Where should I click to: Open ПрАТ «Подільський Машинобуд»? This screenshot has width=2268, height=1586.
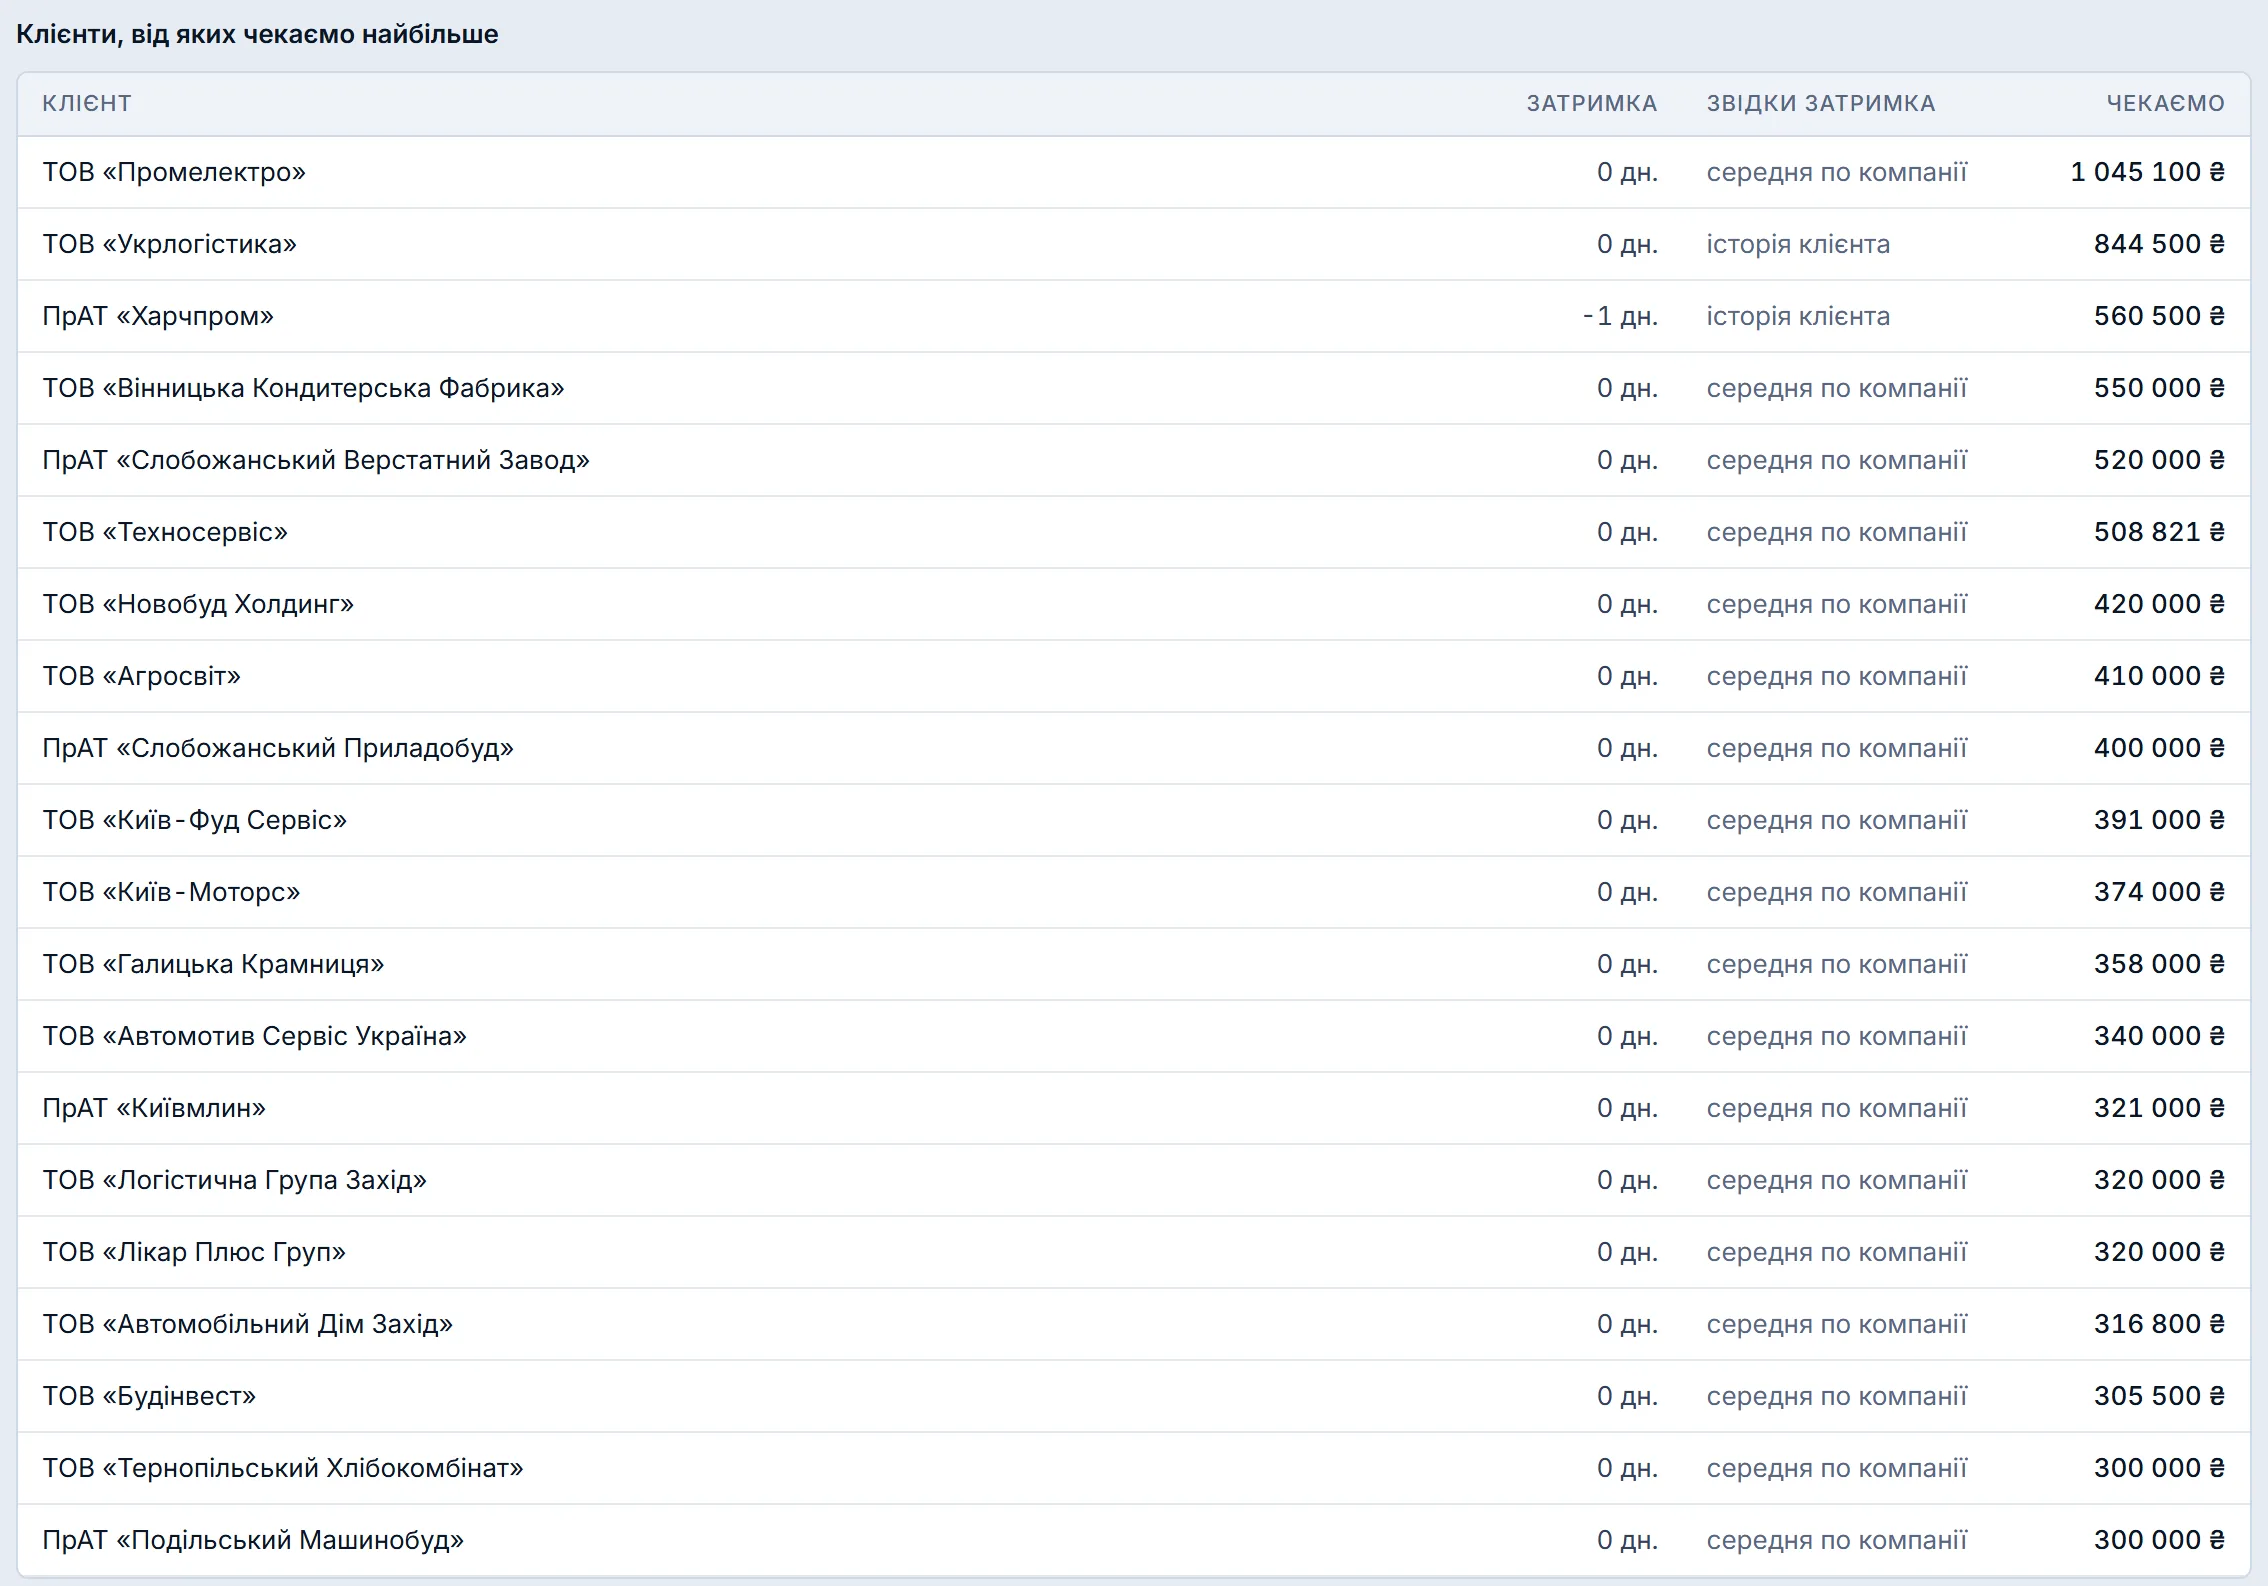point(253,1540)
